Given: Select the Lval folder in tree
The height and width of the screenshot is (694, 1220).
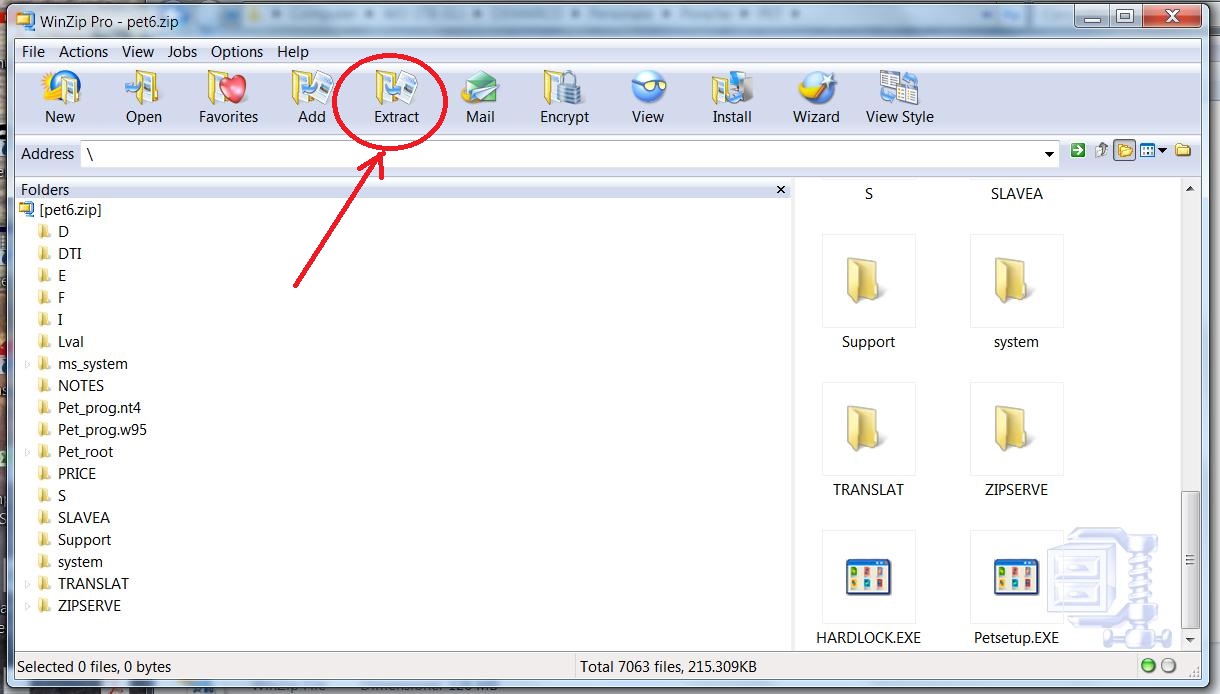Looking at the screenshot, I should point(70,342).
